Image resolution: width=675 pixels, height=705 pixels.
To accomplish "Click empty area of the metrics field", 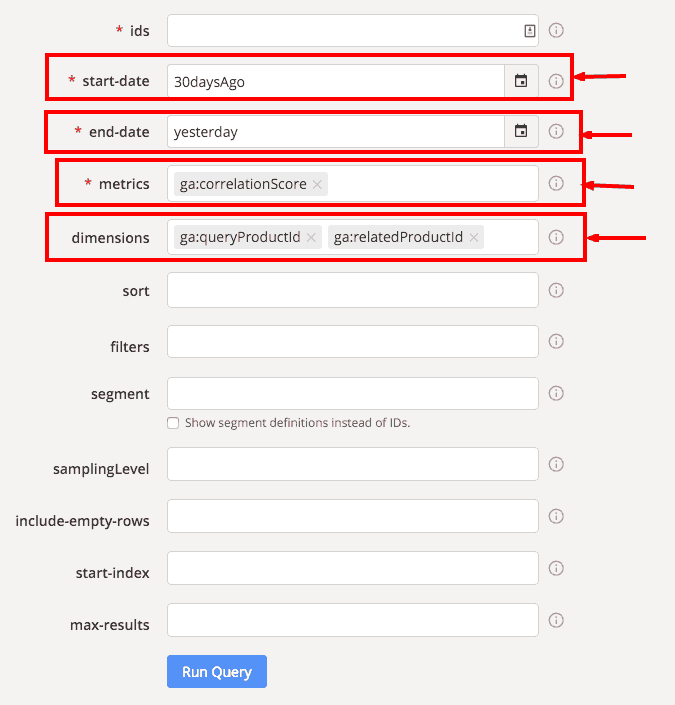I will click(432, 183).
